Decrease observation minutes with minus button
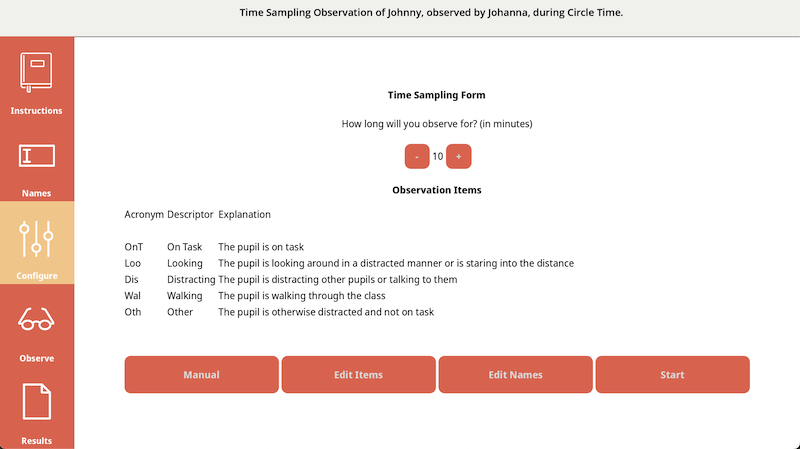 417,157
